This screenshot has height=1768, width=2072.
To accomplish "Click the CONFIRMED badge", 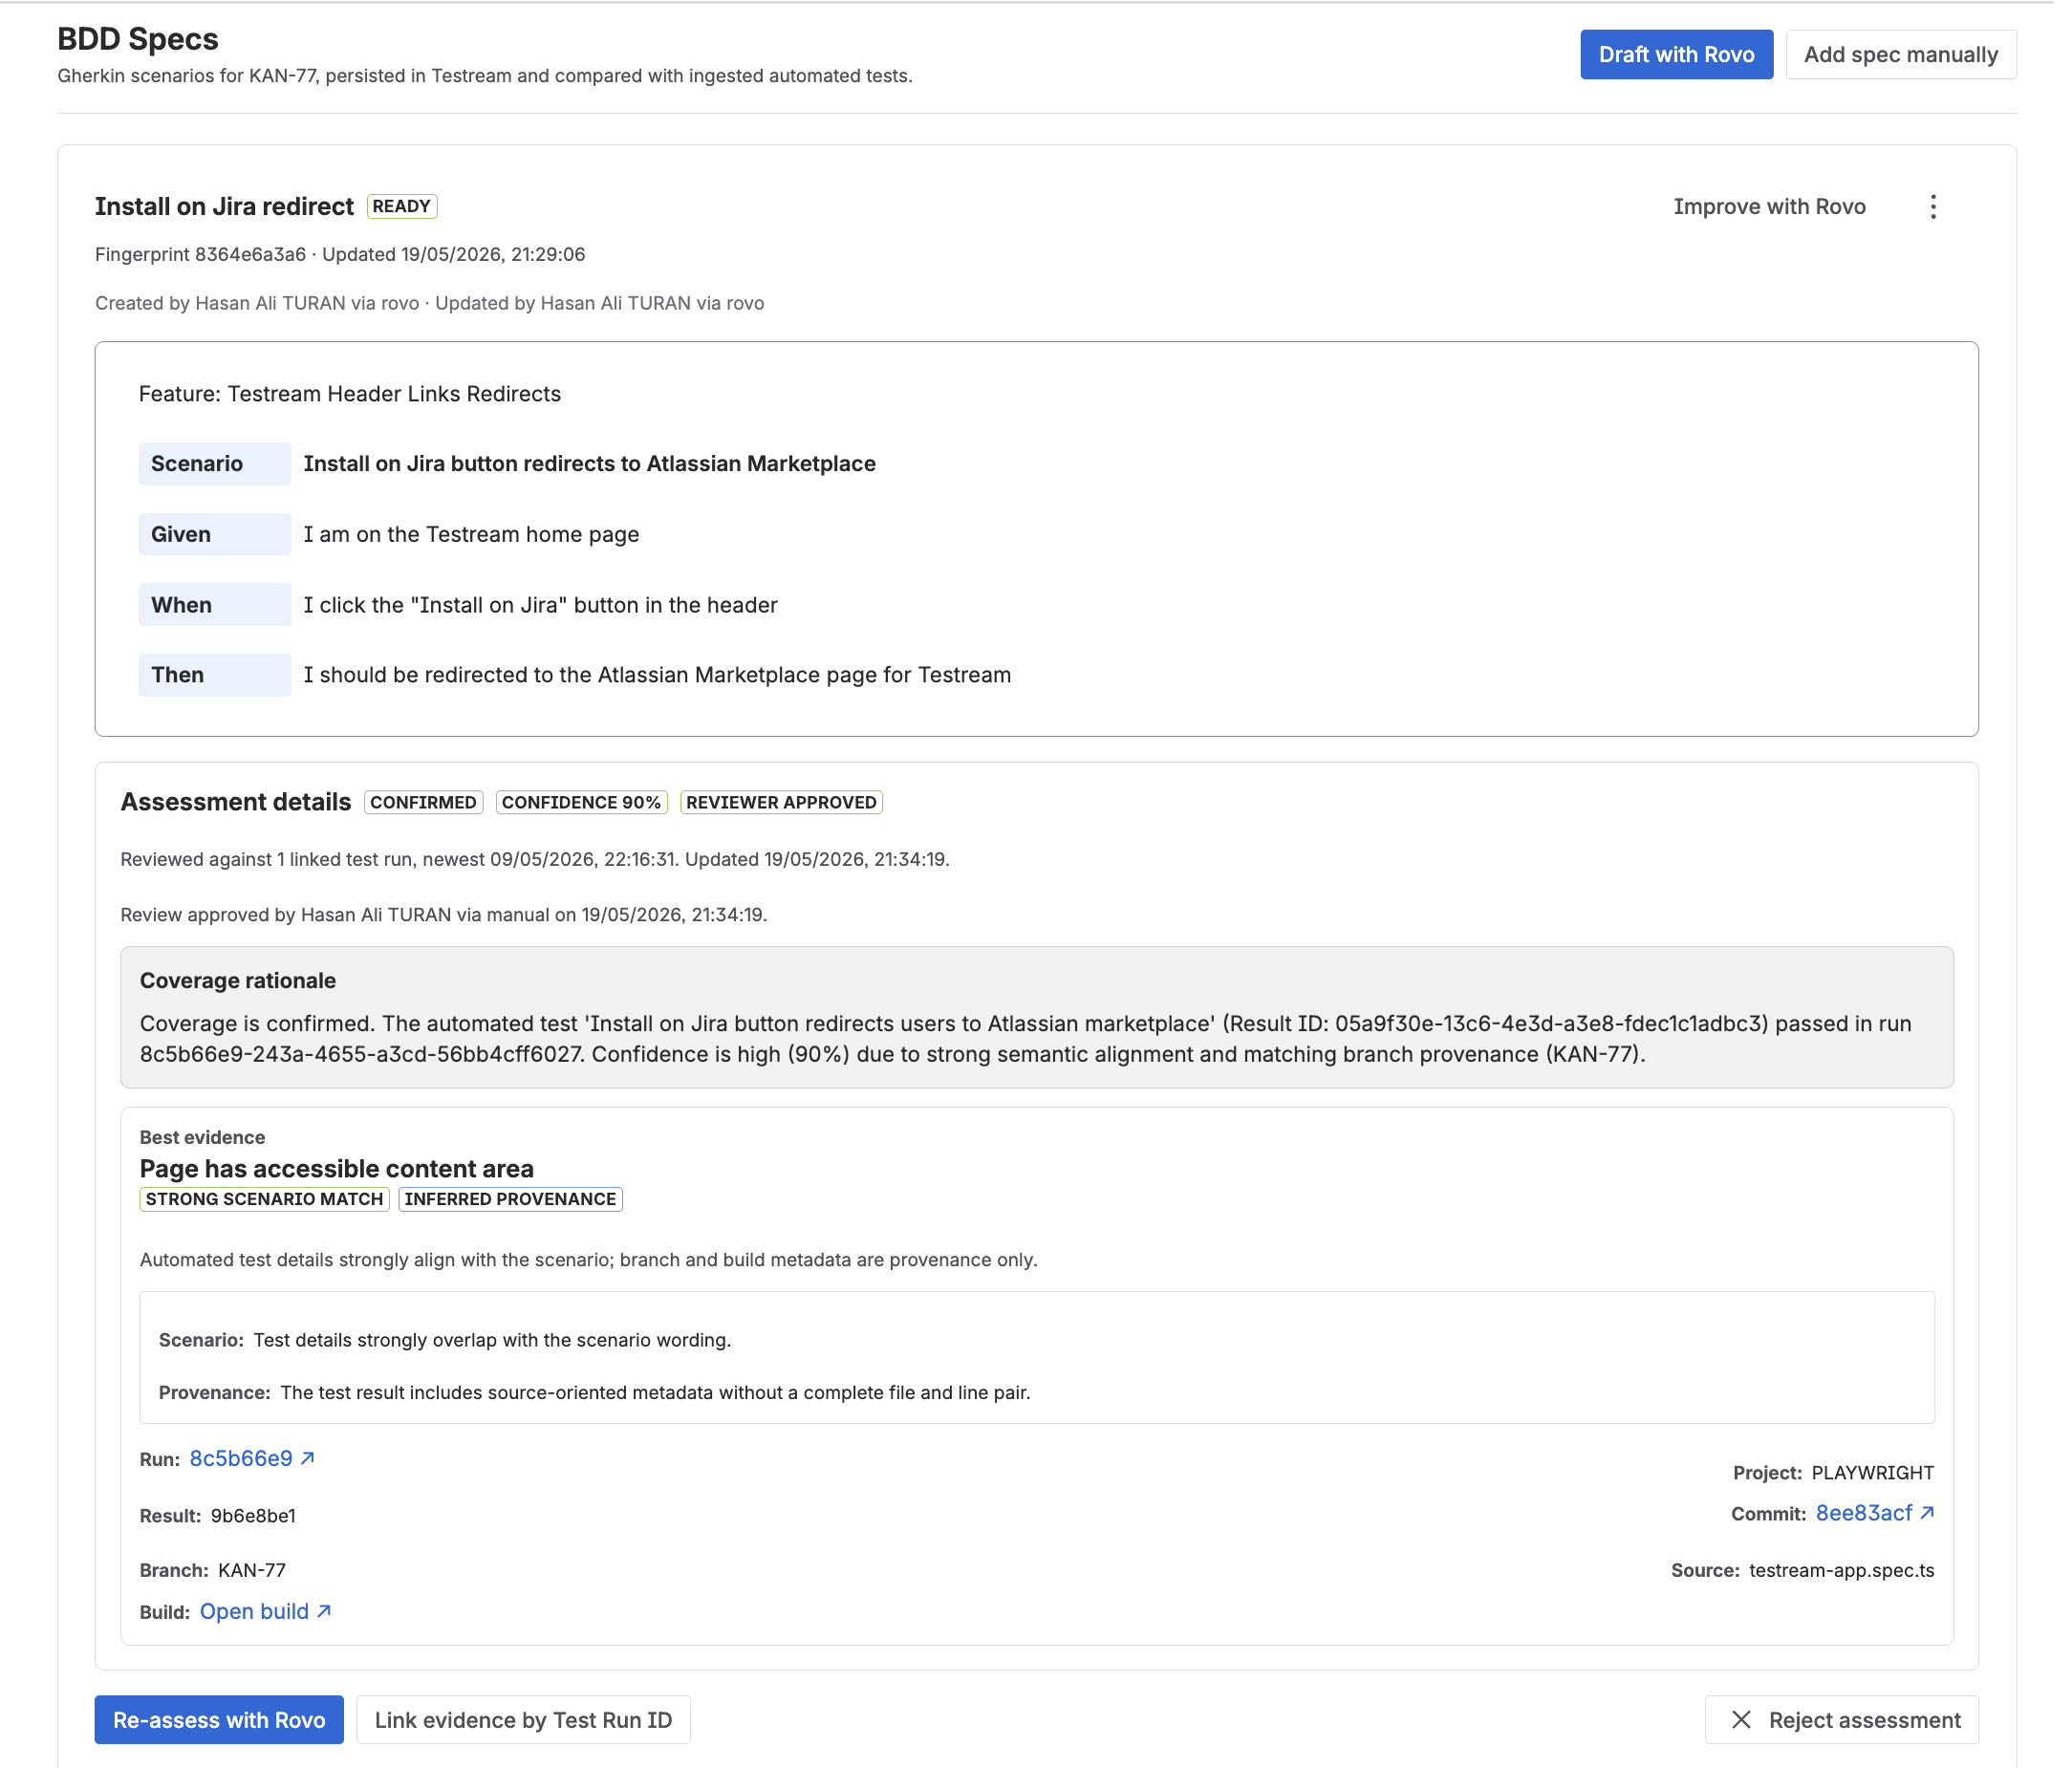I will (x=423, y=802).
